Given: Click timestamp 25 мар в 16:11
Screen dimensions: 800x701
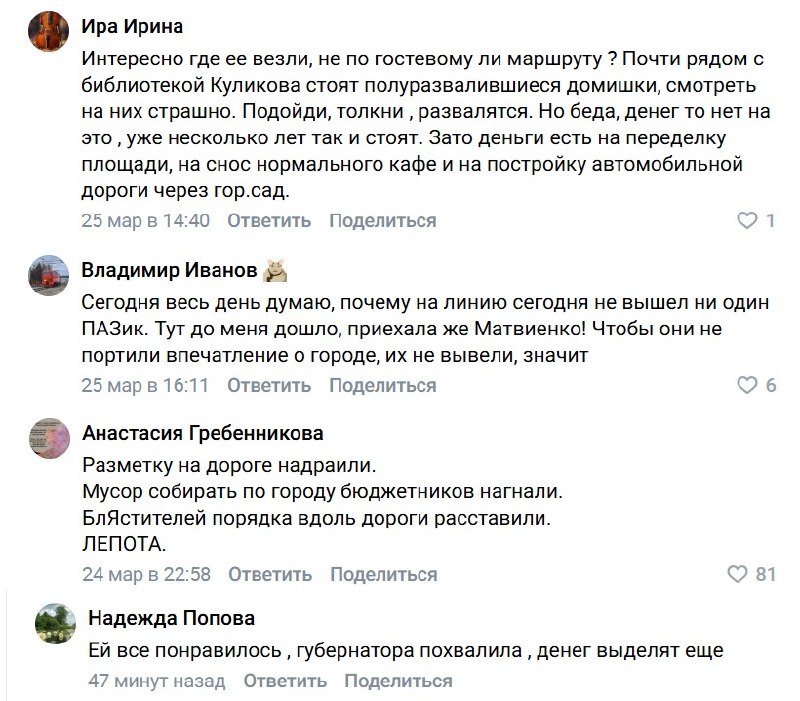Looking at the screenshot, I should 145,385.
